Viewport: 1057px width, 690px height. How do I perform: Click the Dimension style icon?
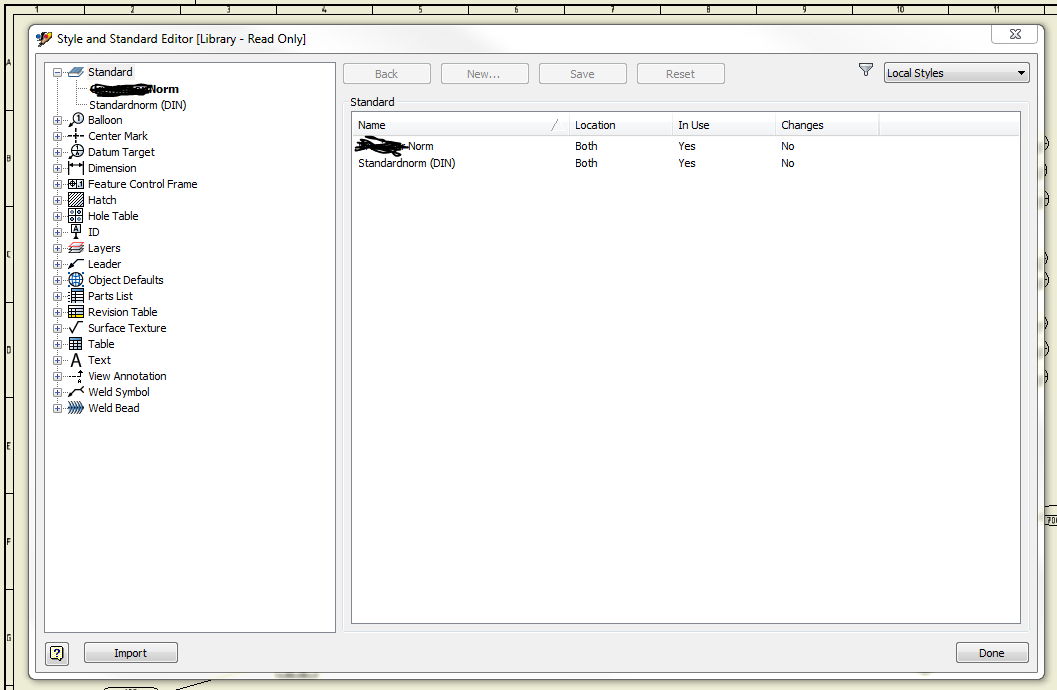click(x=76, y=168)
